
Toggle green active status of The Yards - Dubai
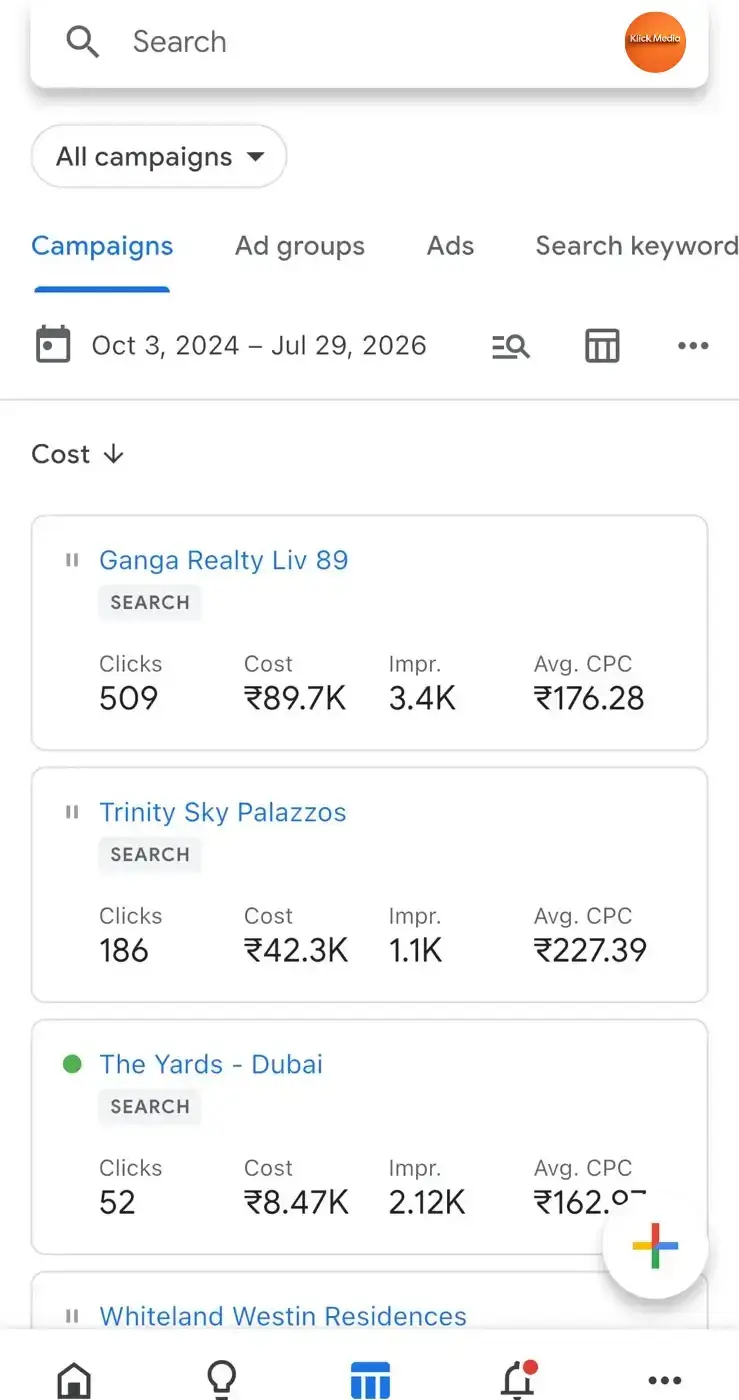pos(72,1064)
